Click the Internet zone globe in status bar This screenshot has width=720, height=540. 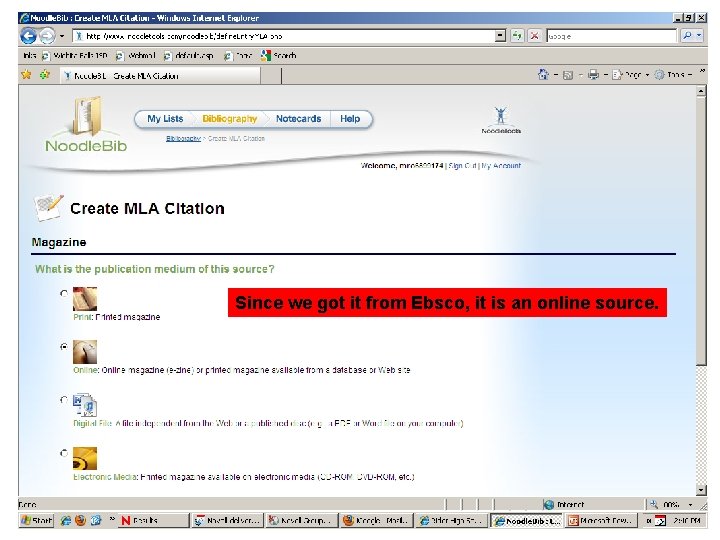point(549,505)
